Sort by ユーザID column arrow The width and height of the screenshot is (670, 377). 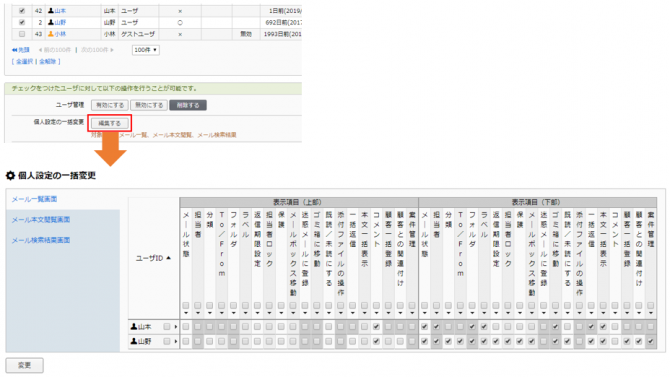point(168,258)
